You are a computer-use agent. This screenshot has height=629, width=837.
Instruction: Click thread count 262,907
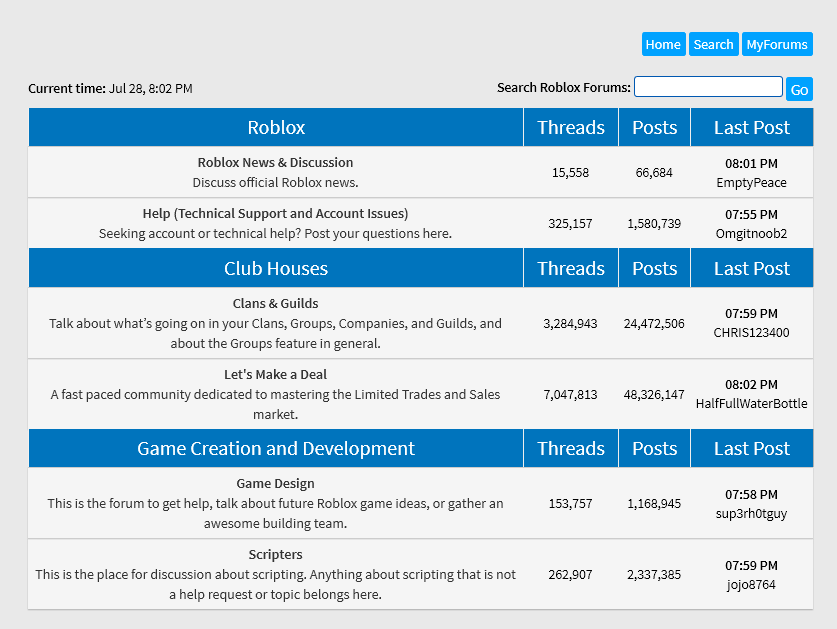click(571, 575)
